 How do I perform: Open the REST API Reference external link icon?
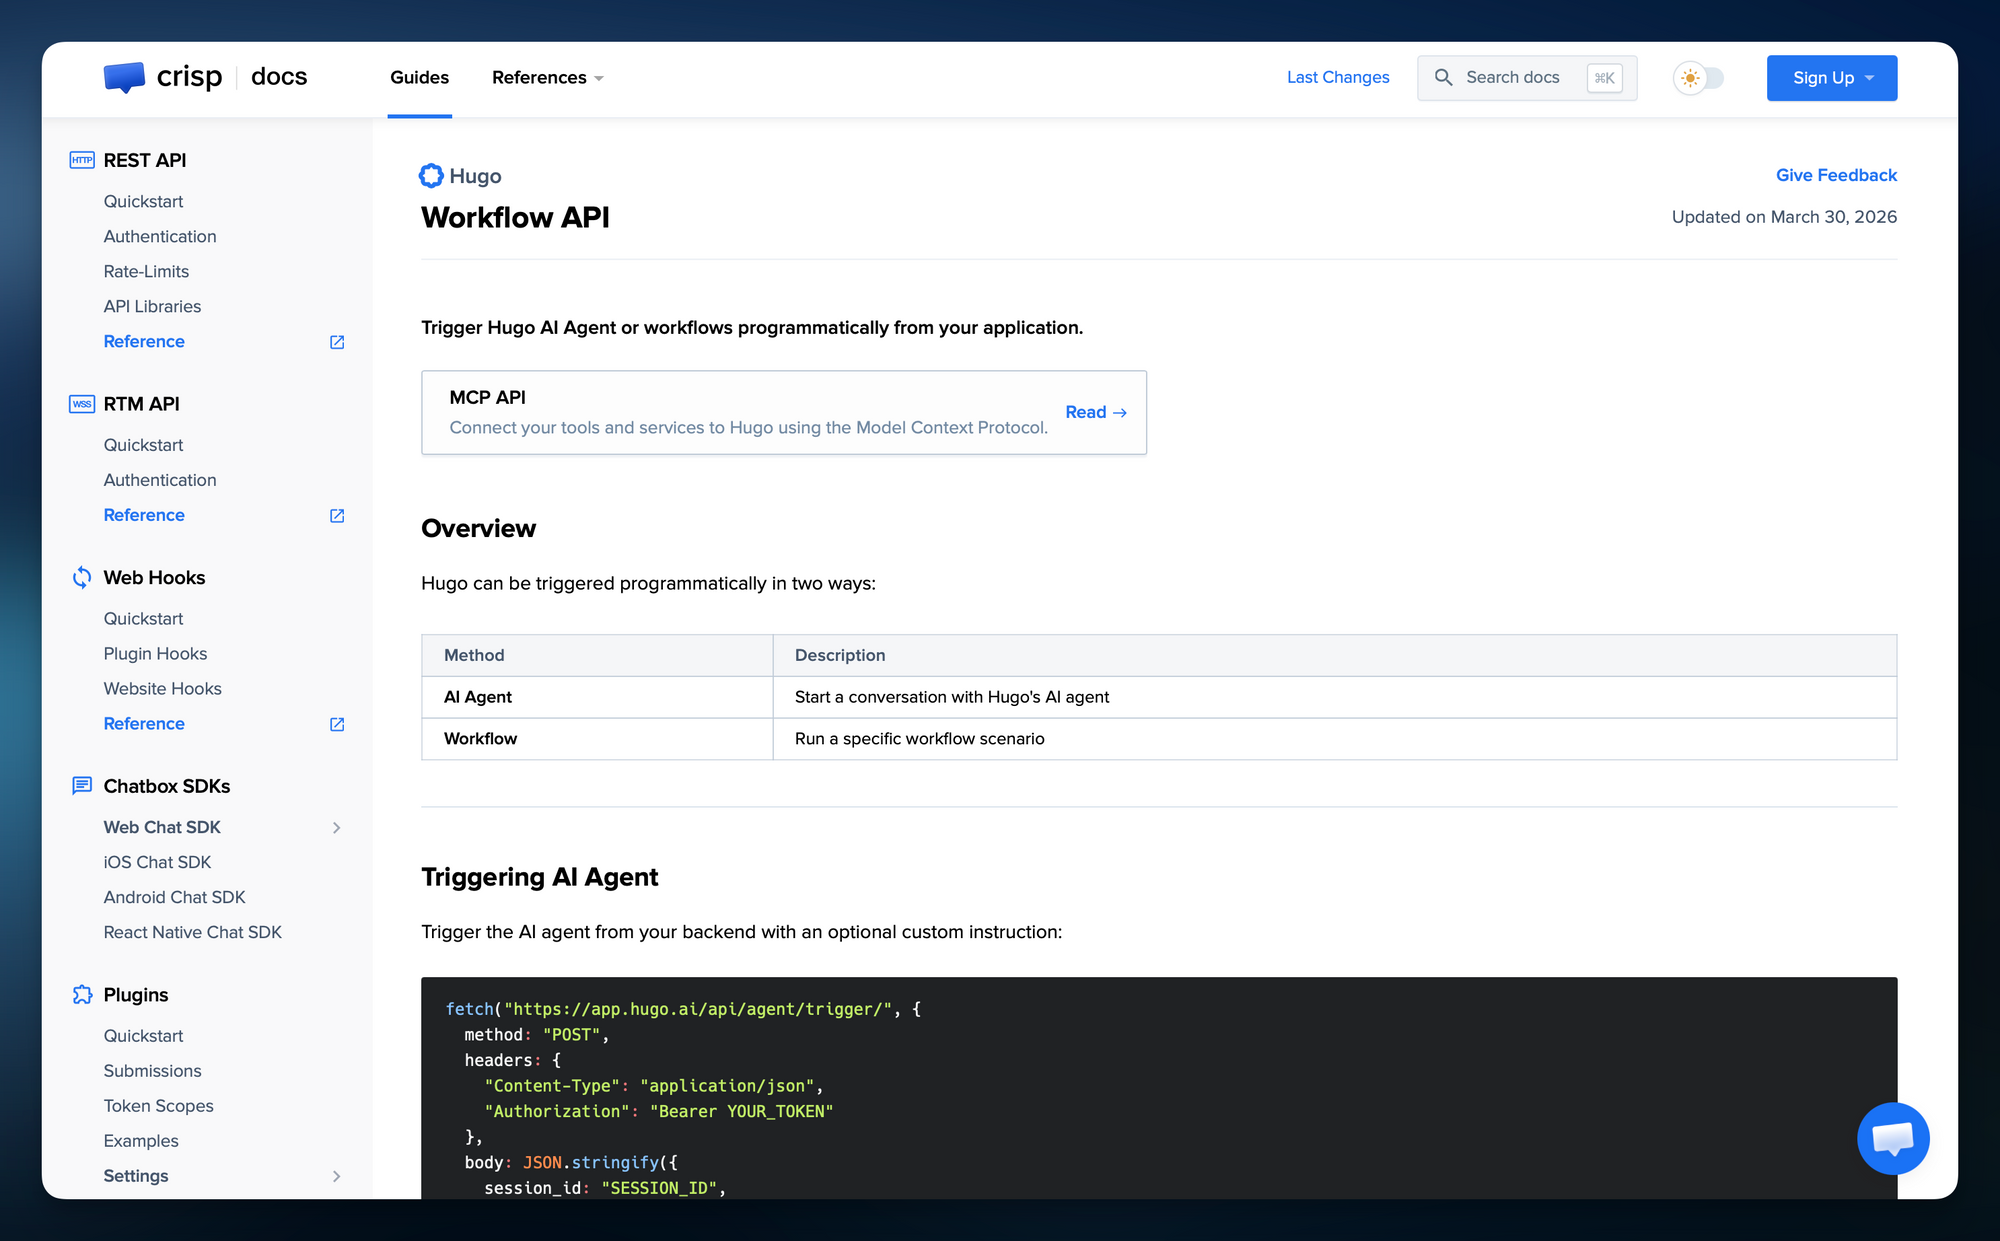pyautogui.click(x=337, y=341)
